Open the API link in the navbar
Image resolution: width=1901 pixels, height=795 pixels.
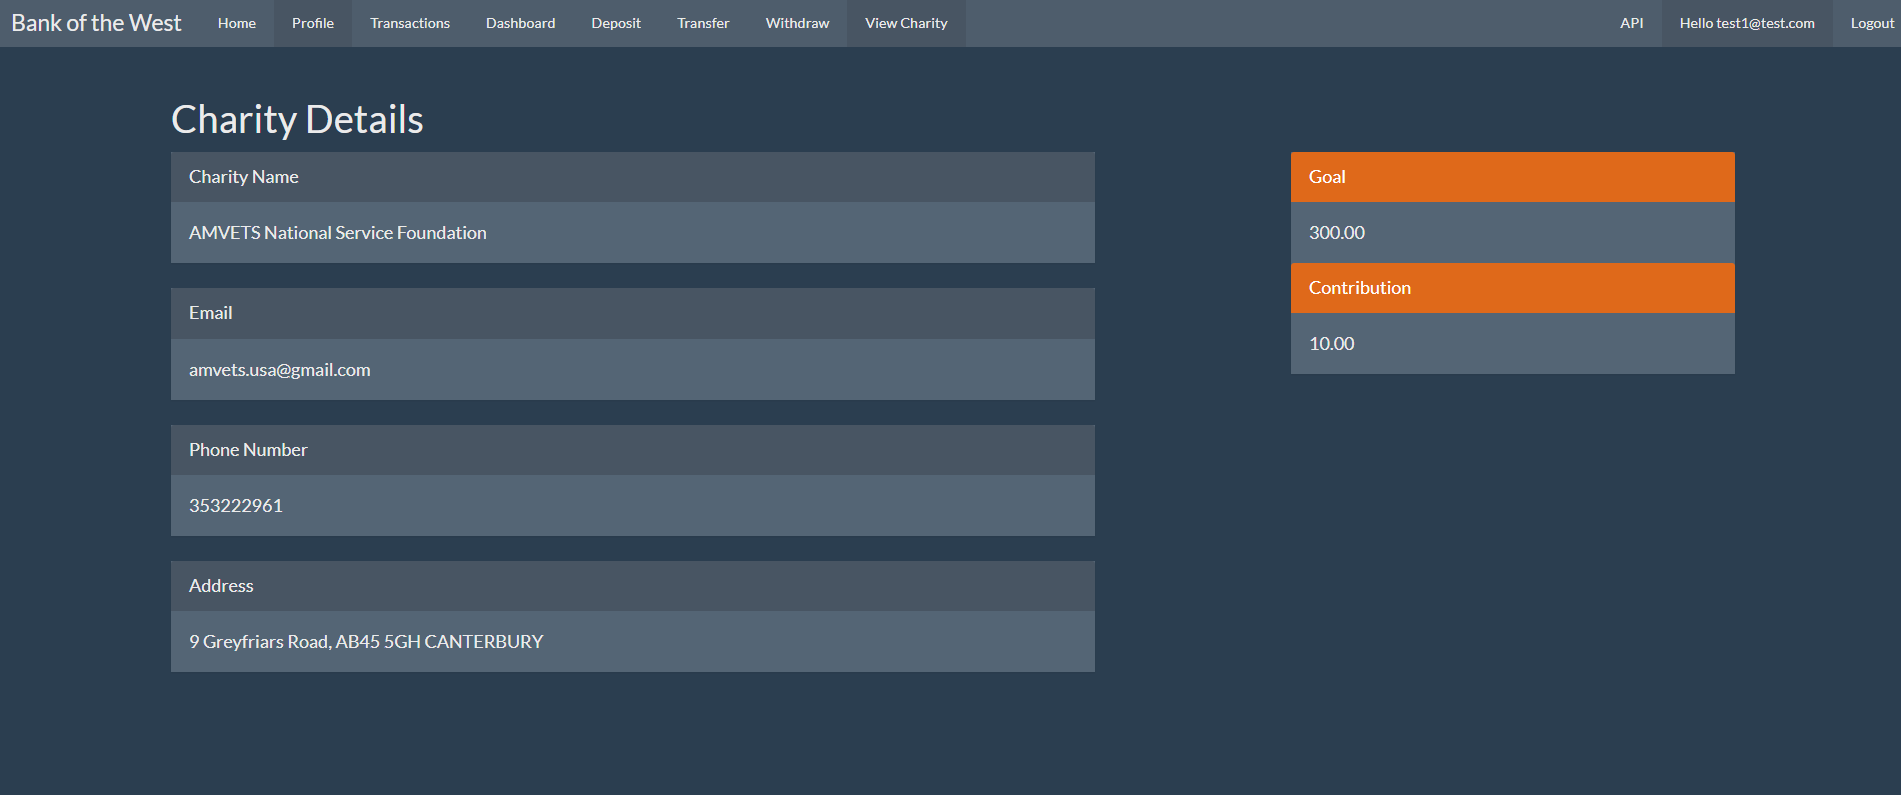(1631, 23)
